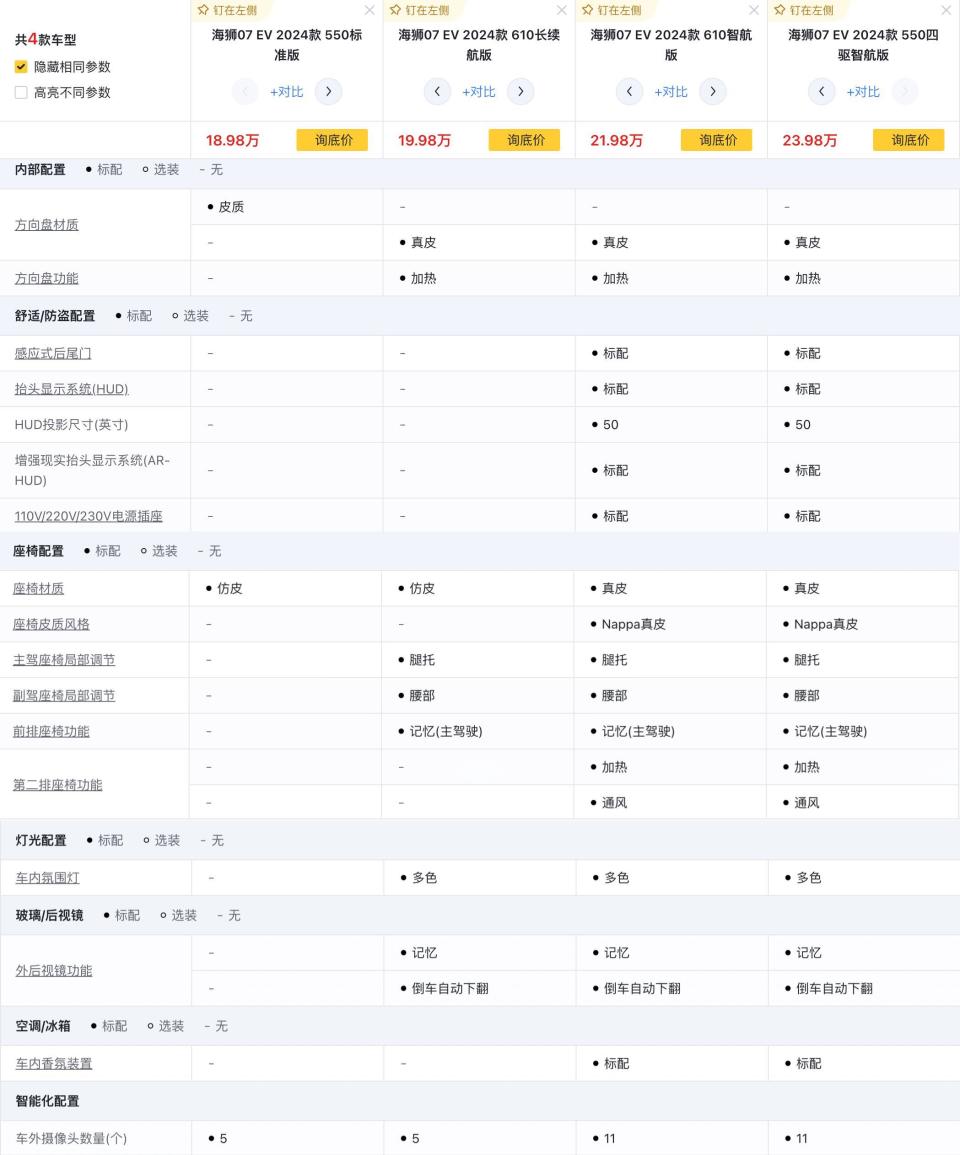Click the 舒适/防盗配置 section header
Screen dimensions: 960x1155
55,316
